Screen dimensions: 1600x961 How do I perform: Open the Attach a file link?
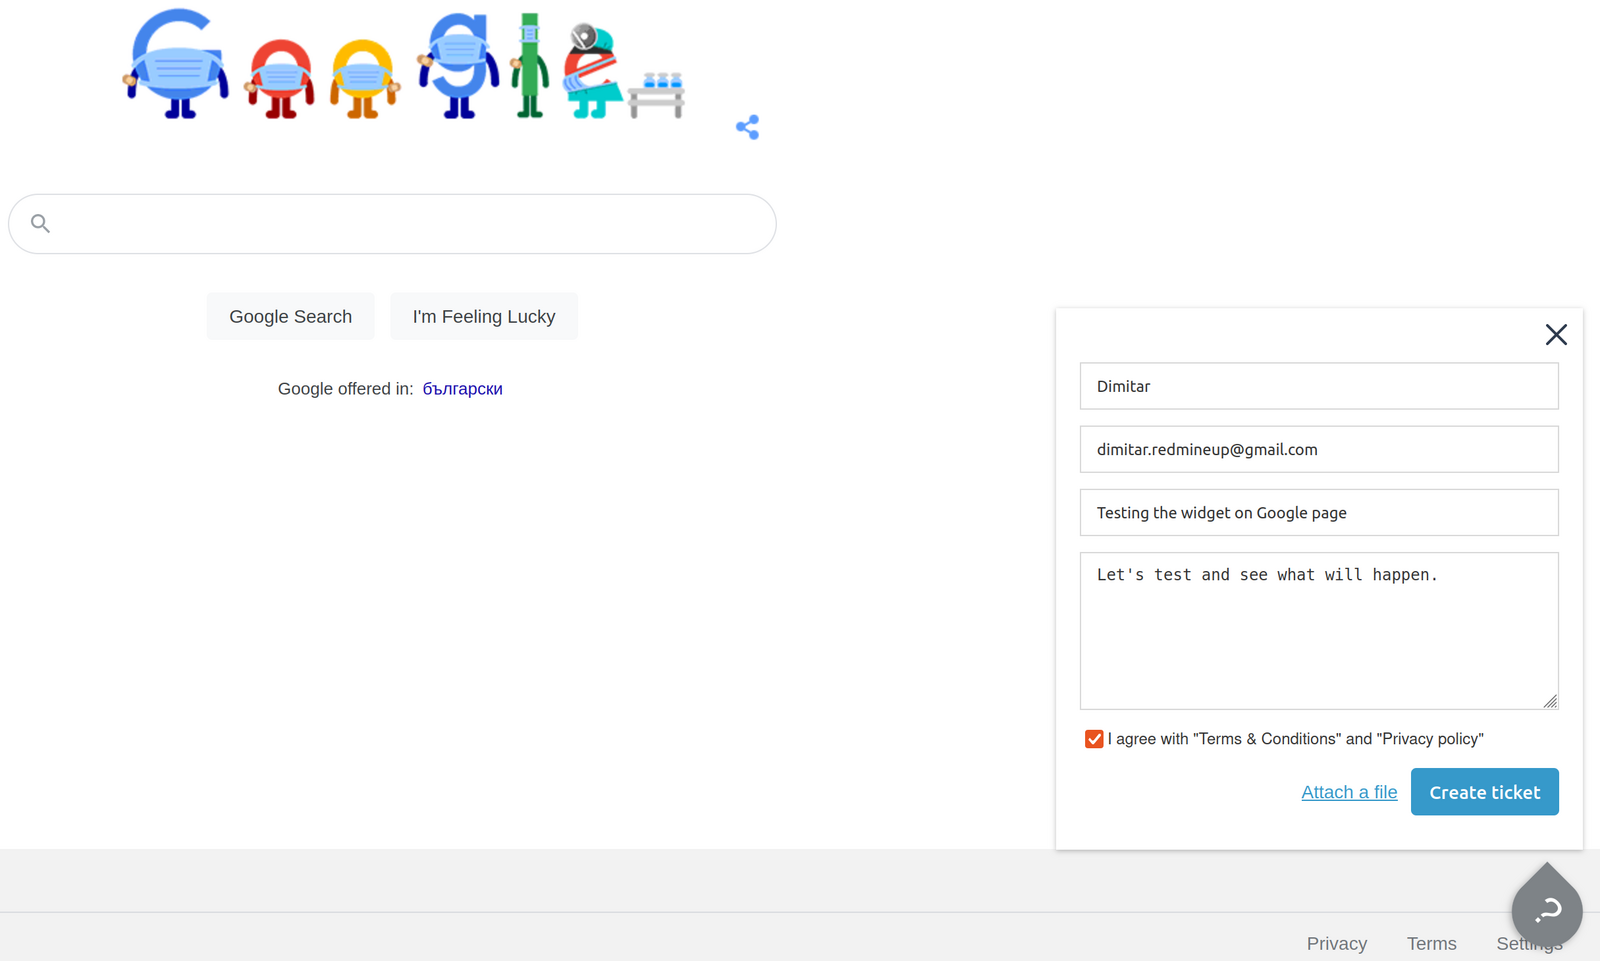(x=1349, y=791)
